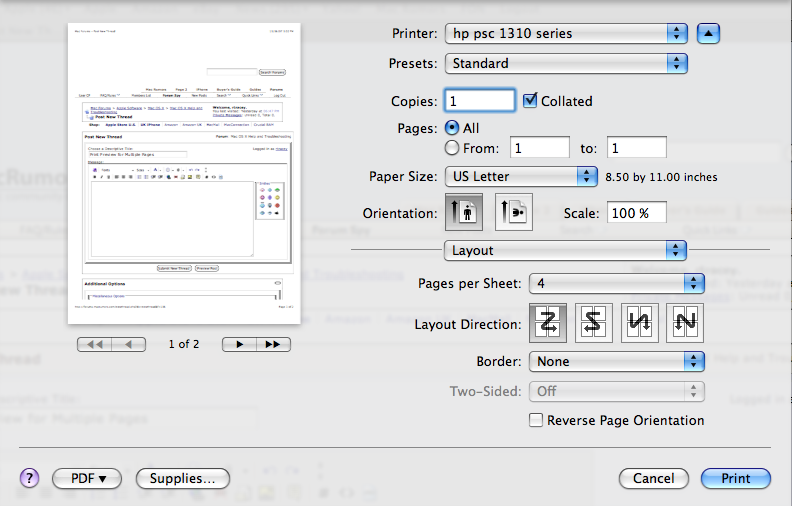Viewport: 792px width, 506px height.
Task: Click the '8.50 by 11.00 inches' text
Action: click(x=661, y=177)
